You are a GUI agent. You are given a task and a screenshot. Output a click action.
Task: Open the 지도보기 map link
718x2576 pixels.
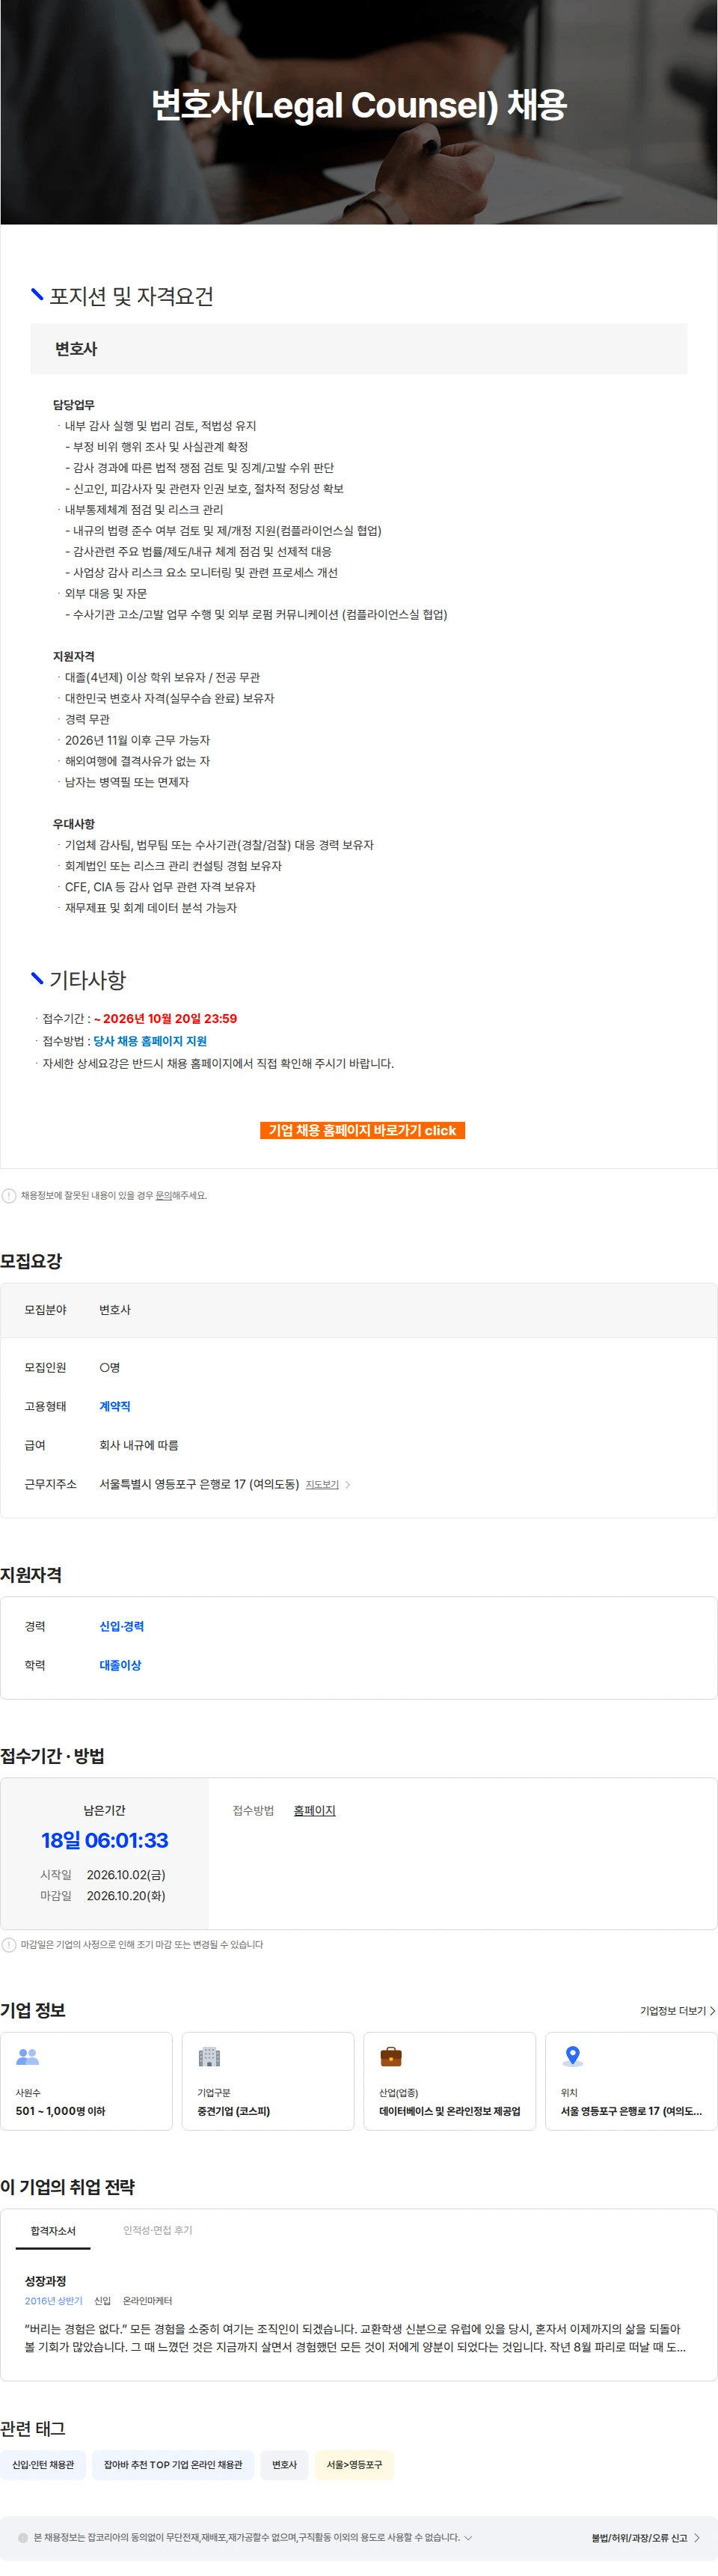pos(322,1484)
